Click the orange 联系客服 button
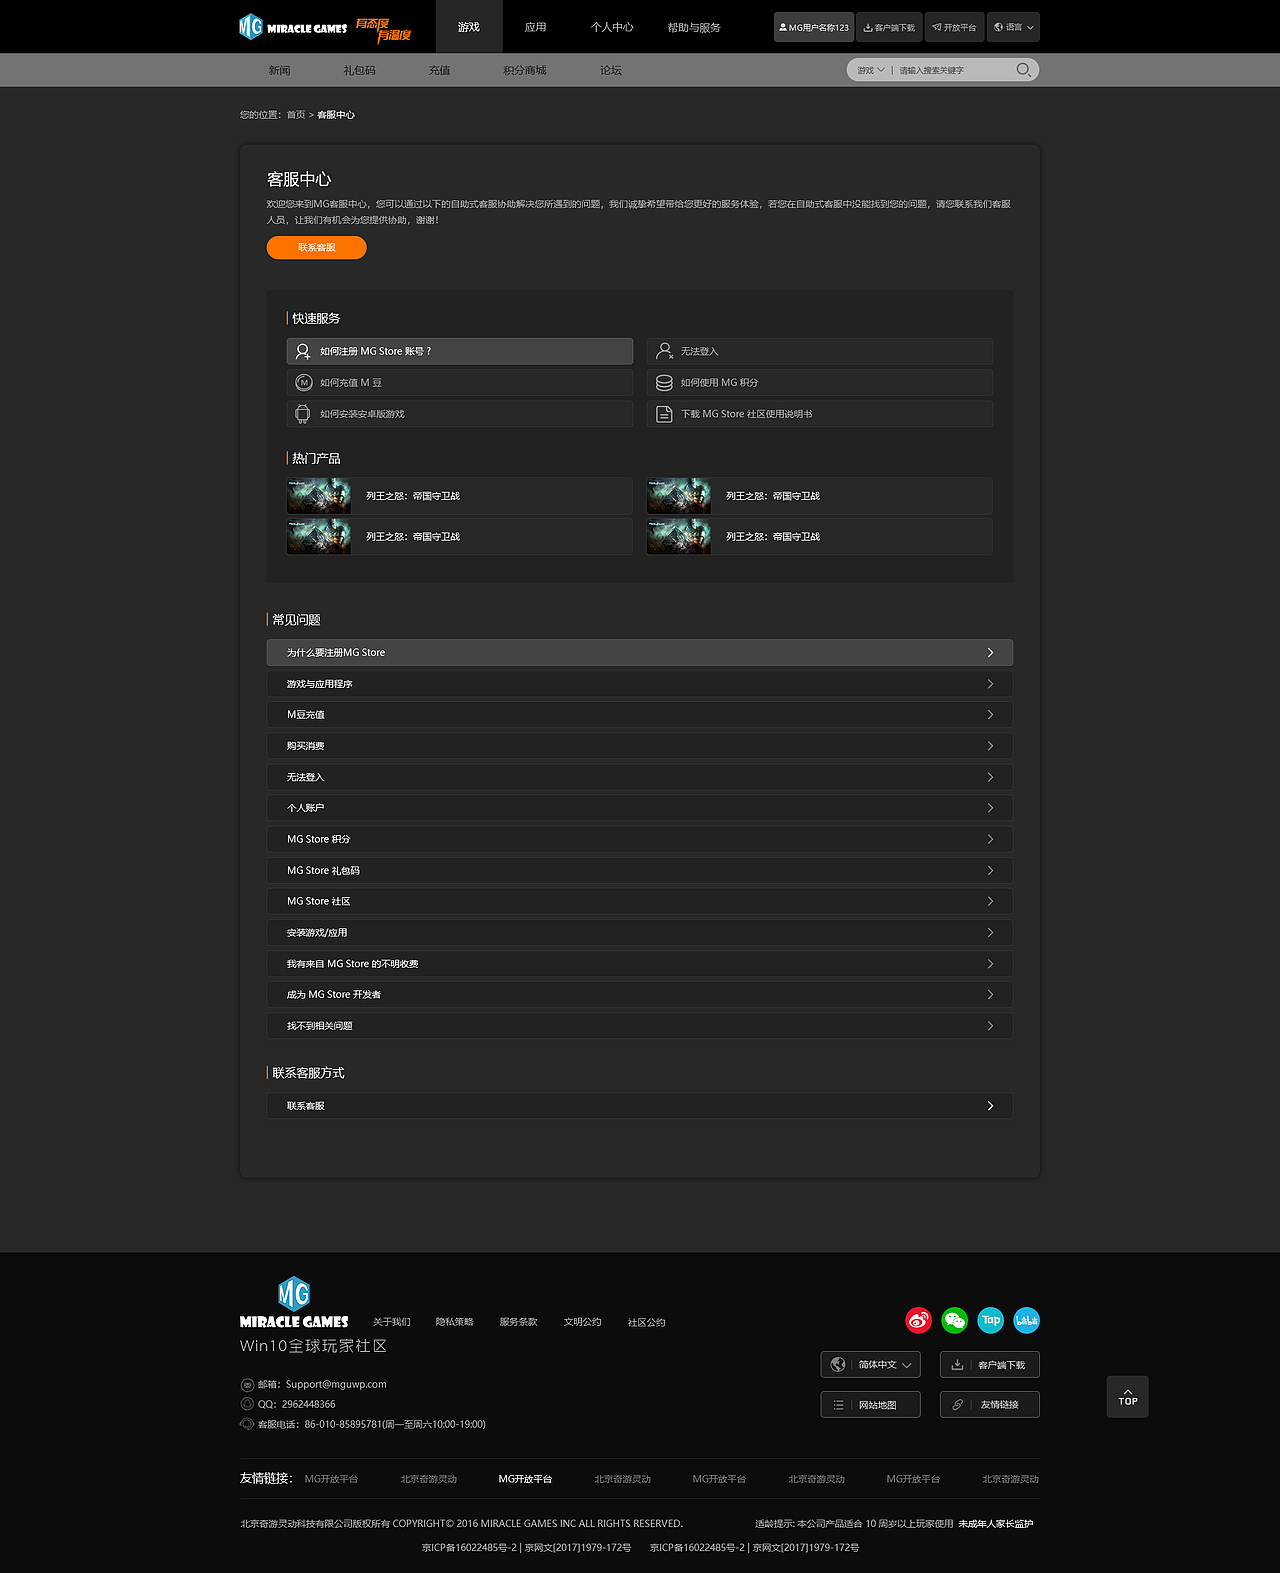 point(317,247)
